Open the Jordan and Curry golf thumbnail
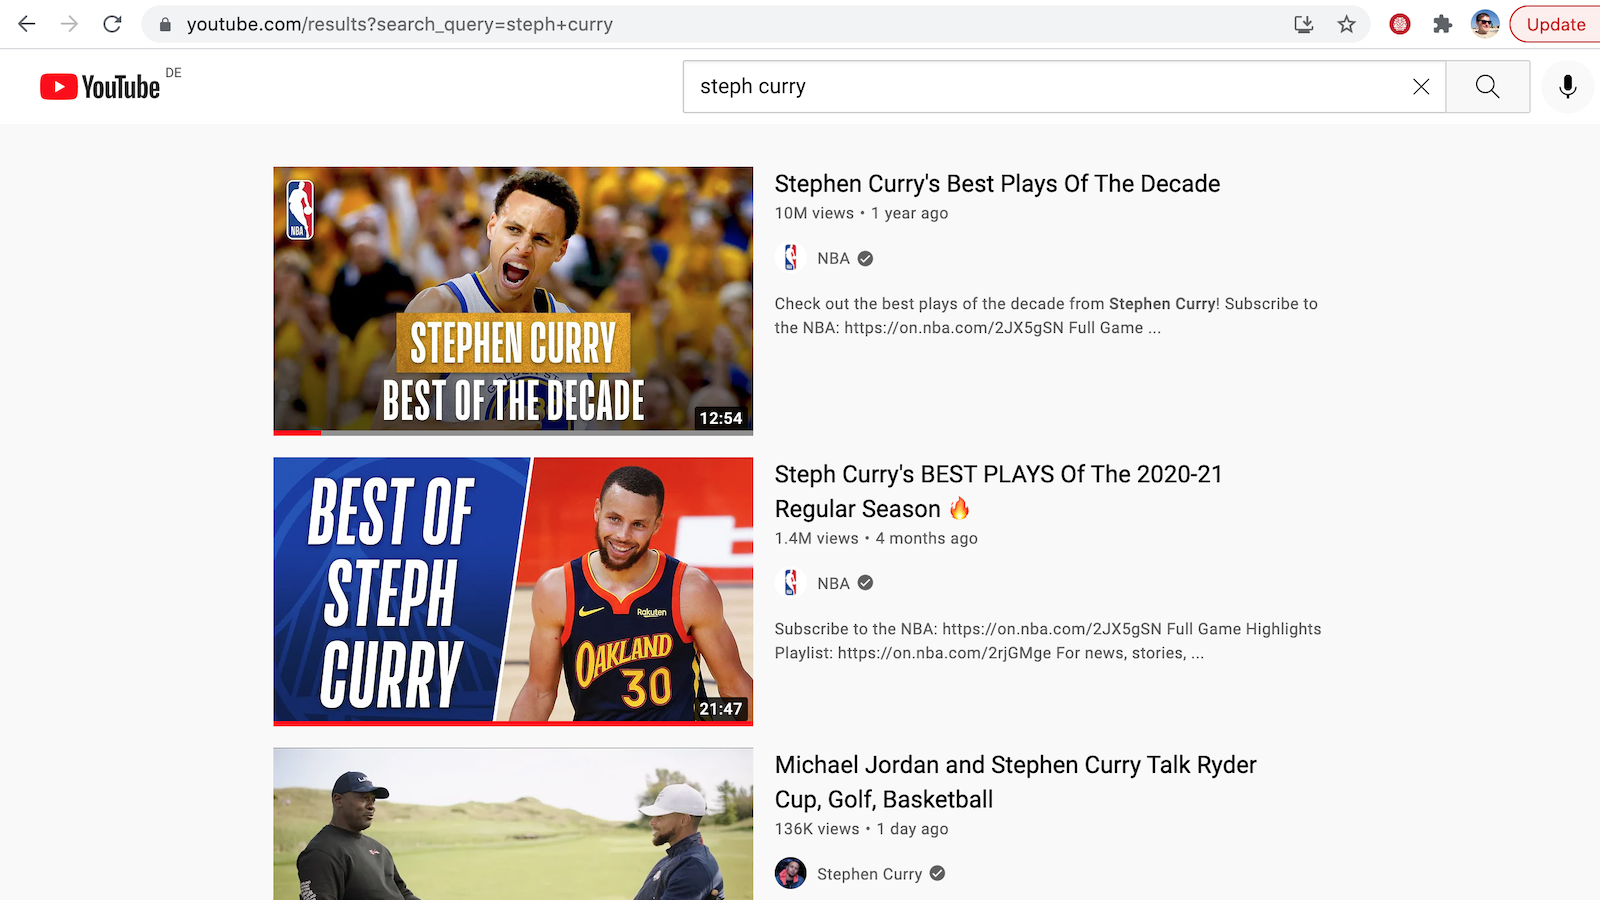 click(513, 824)
